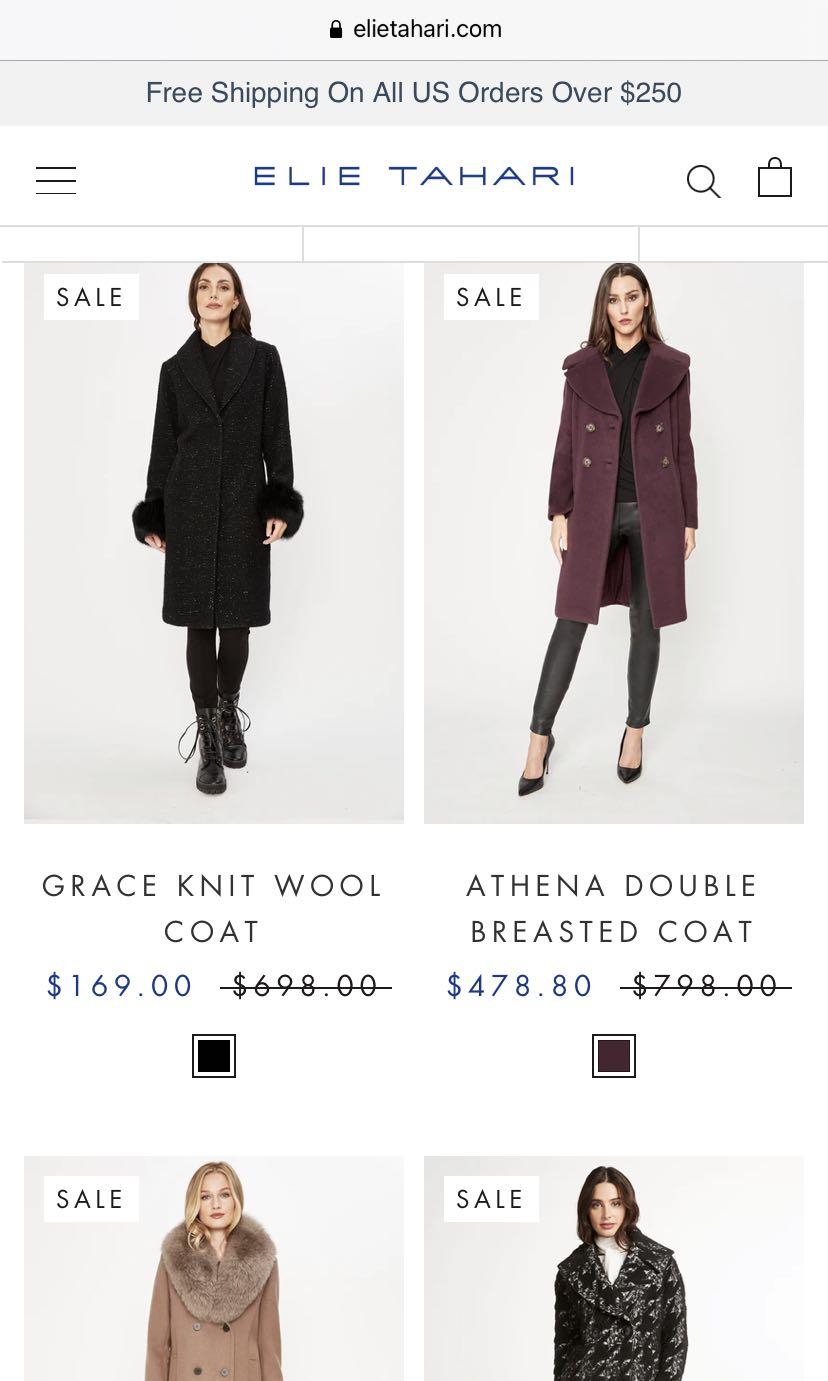Open the hamburger navigation menu
This screenshot has height=1381, width=828.
pos(56,180)
